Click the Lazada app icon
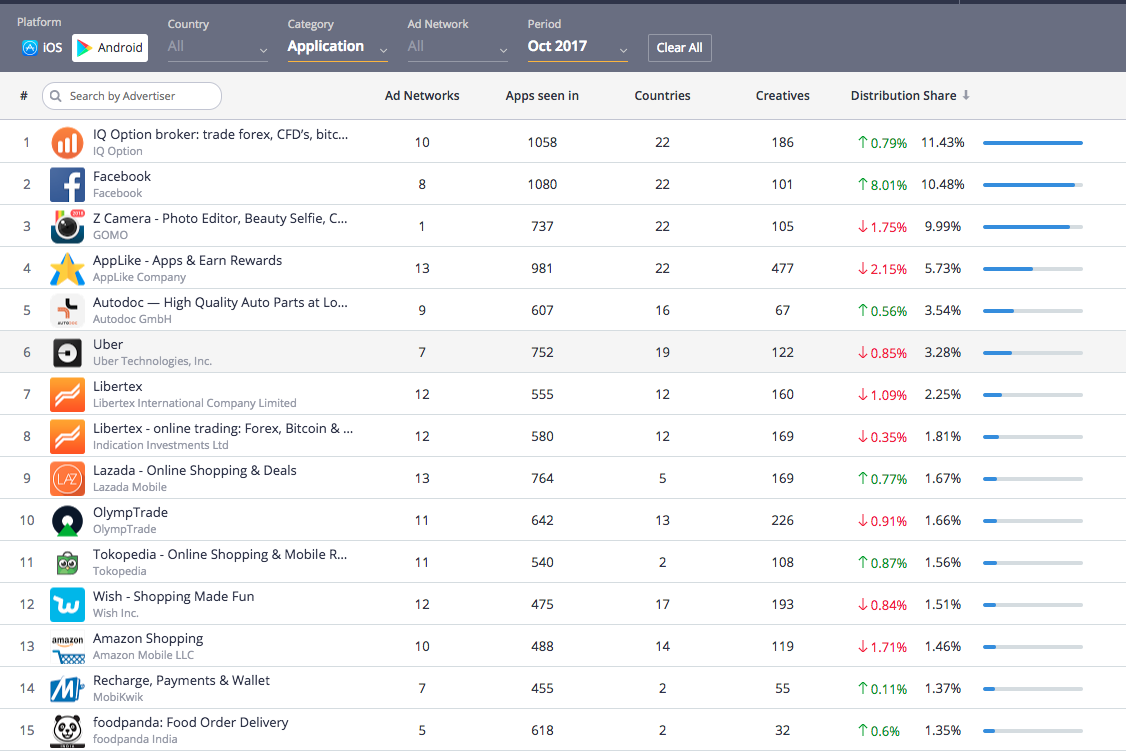1126x753 pixels. click(67, 478)
